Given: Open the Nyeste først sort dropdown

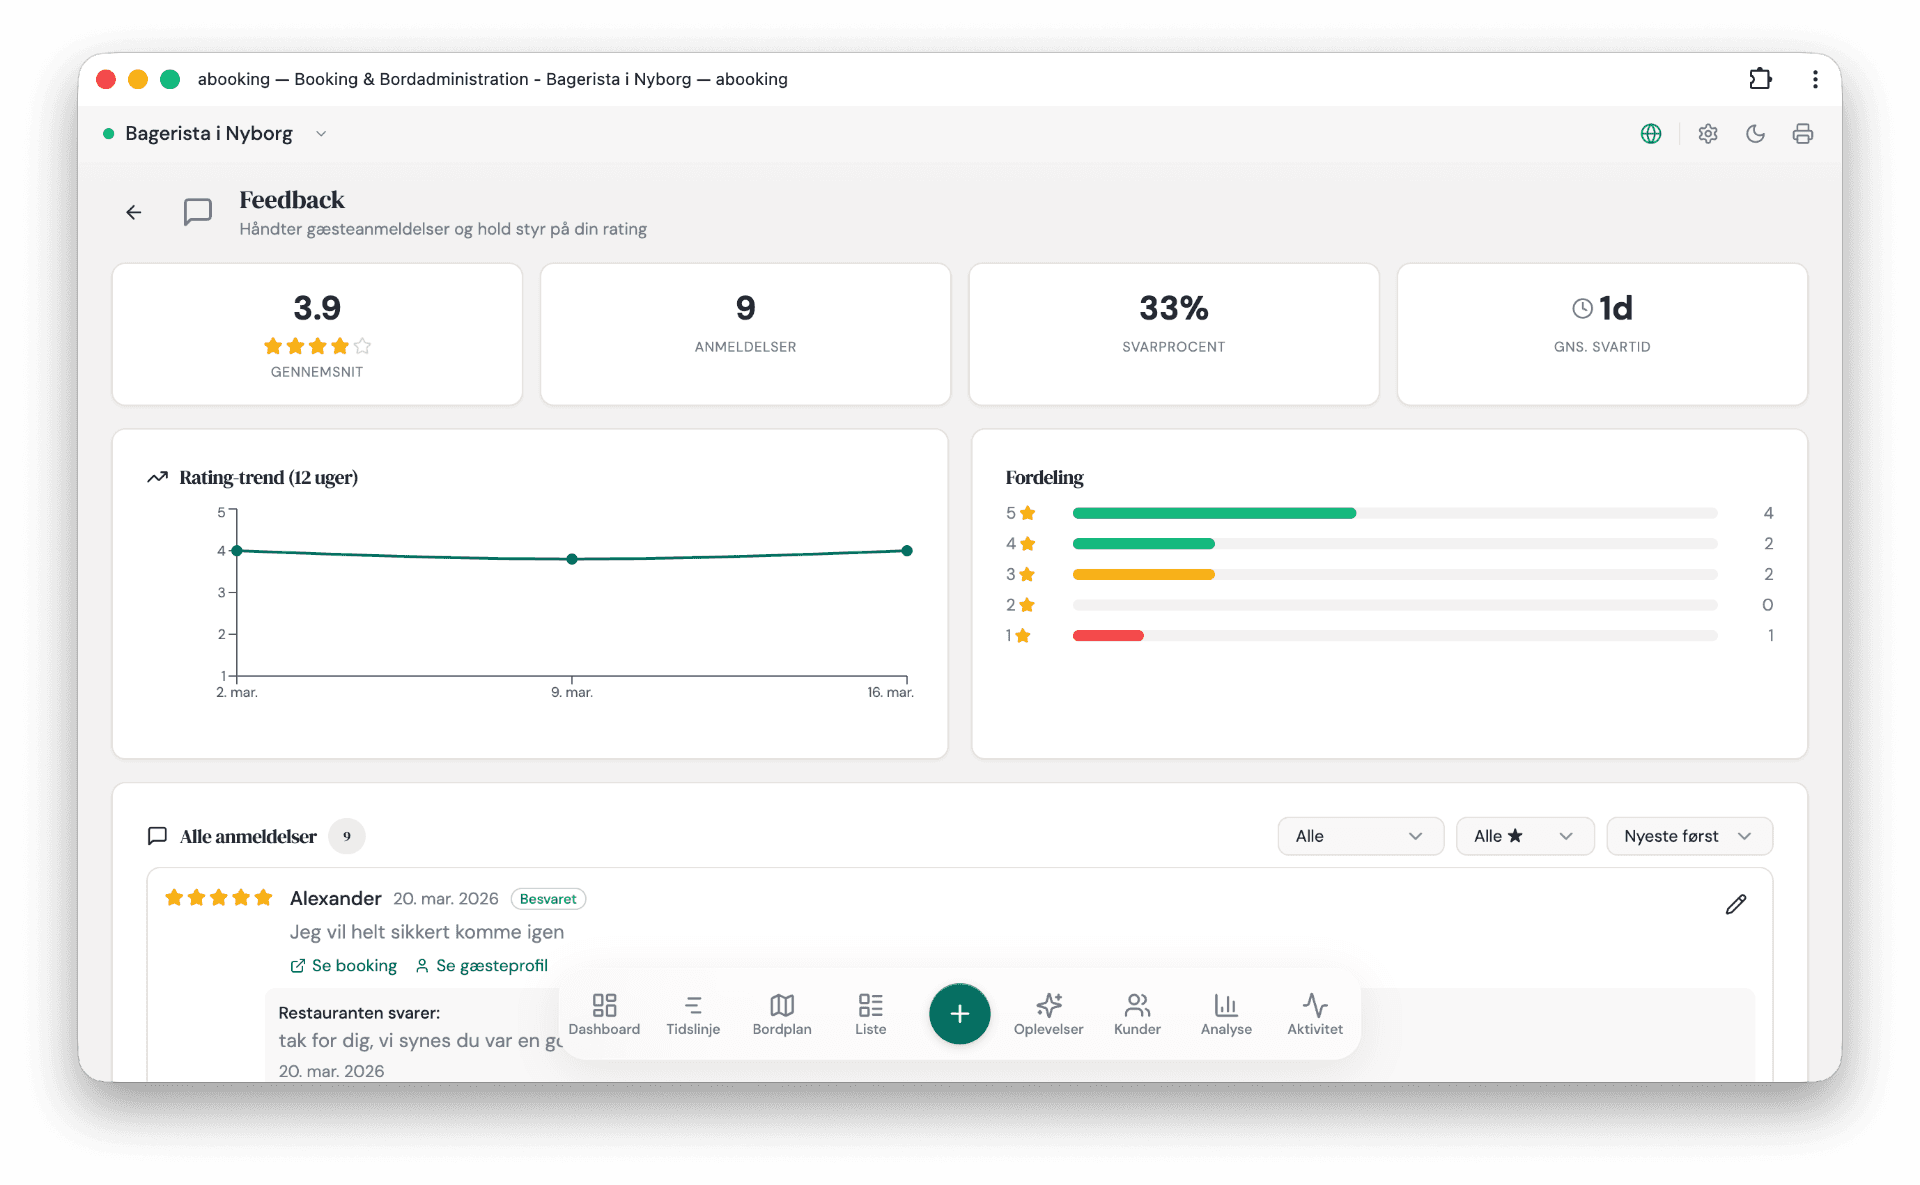Looking at the screenshot, I should [1689, 836].
